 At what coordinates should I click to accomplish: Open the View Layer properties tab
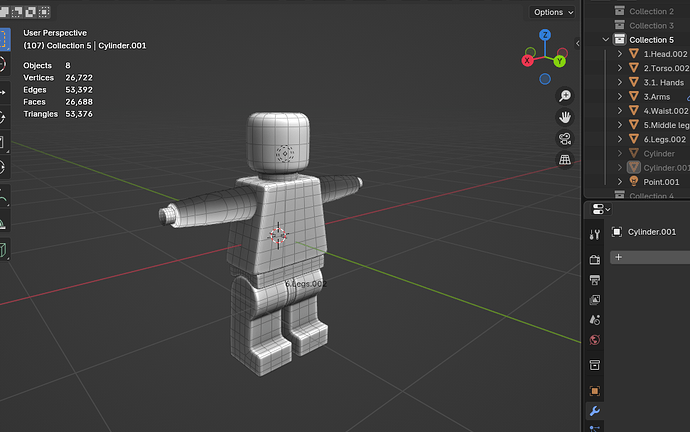[x=595, y=300]
